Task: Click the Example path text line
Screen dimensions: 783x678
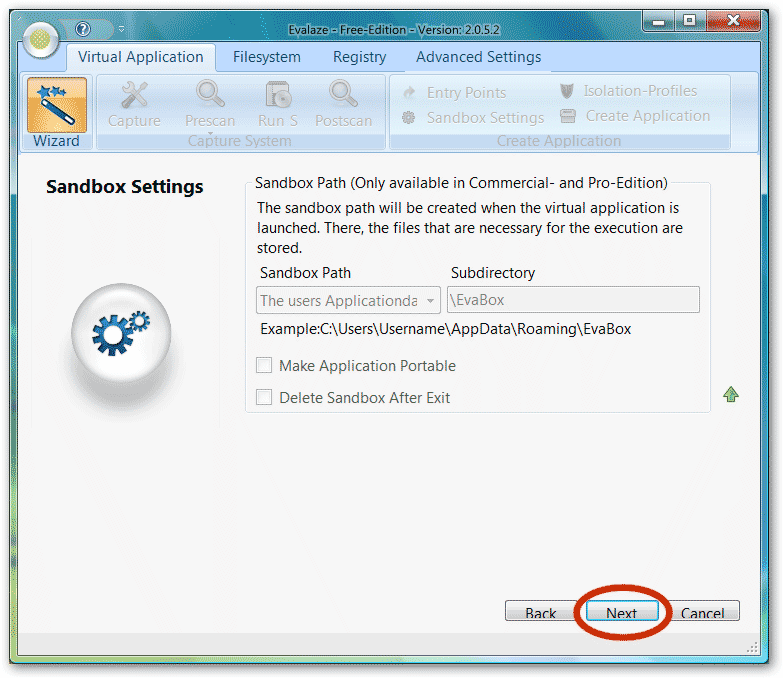Action: [445, 329]
